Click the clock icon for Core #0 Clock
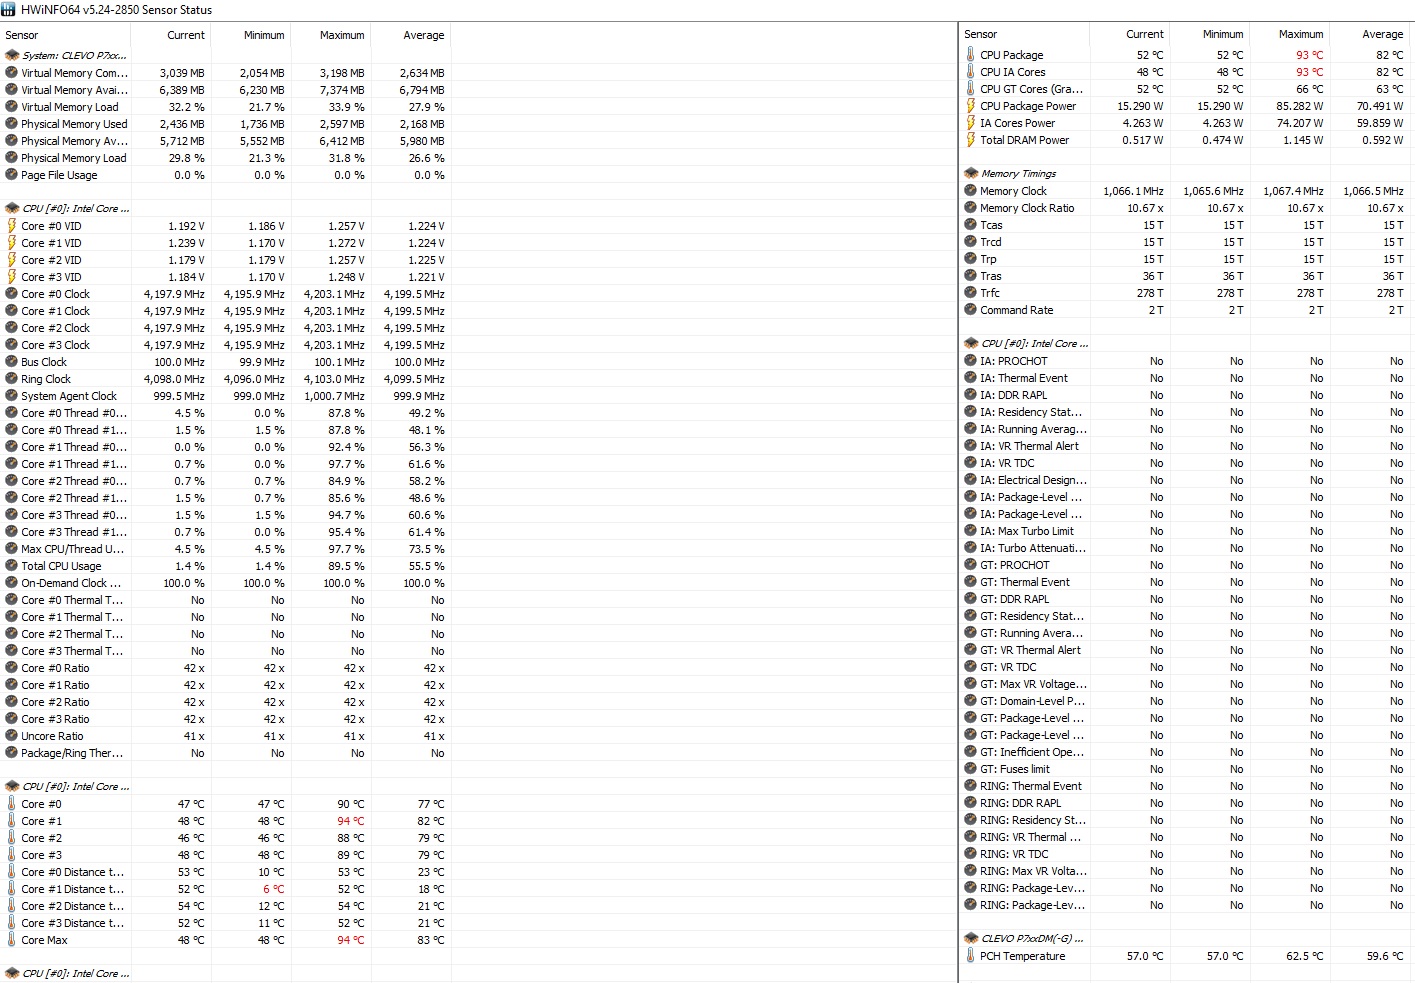Viewport: 1415px width, 983px height. [12, 293]
